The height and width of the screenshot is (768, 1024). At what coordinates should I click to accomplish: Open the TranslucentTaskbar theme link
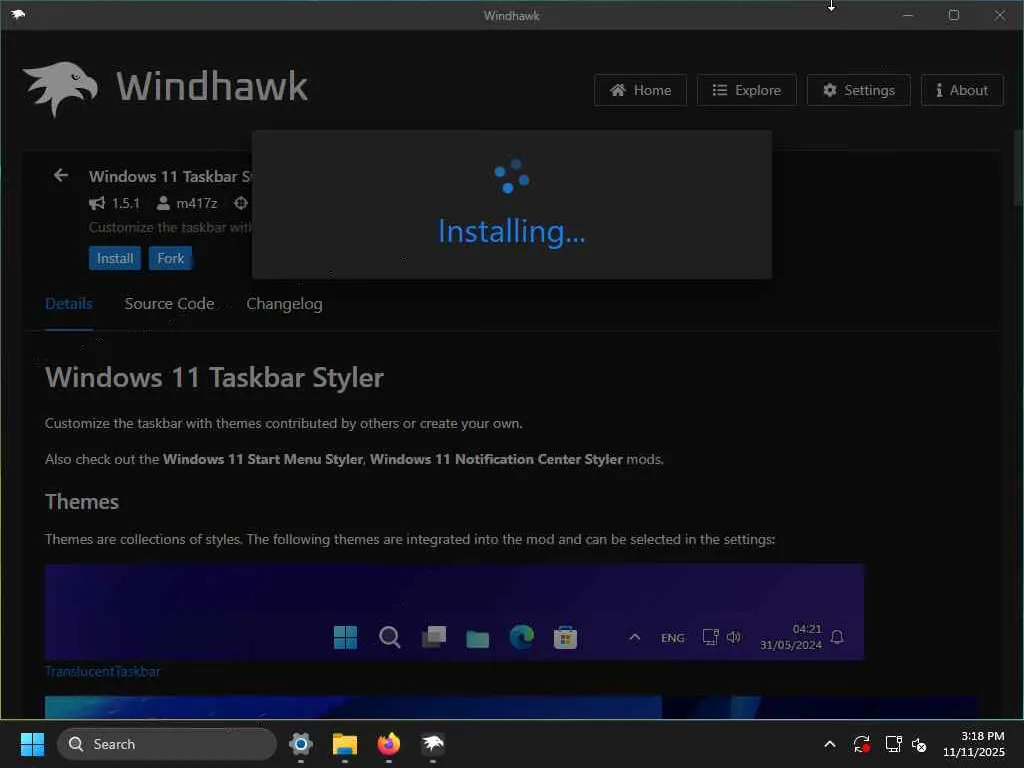point(103,671)
